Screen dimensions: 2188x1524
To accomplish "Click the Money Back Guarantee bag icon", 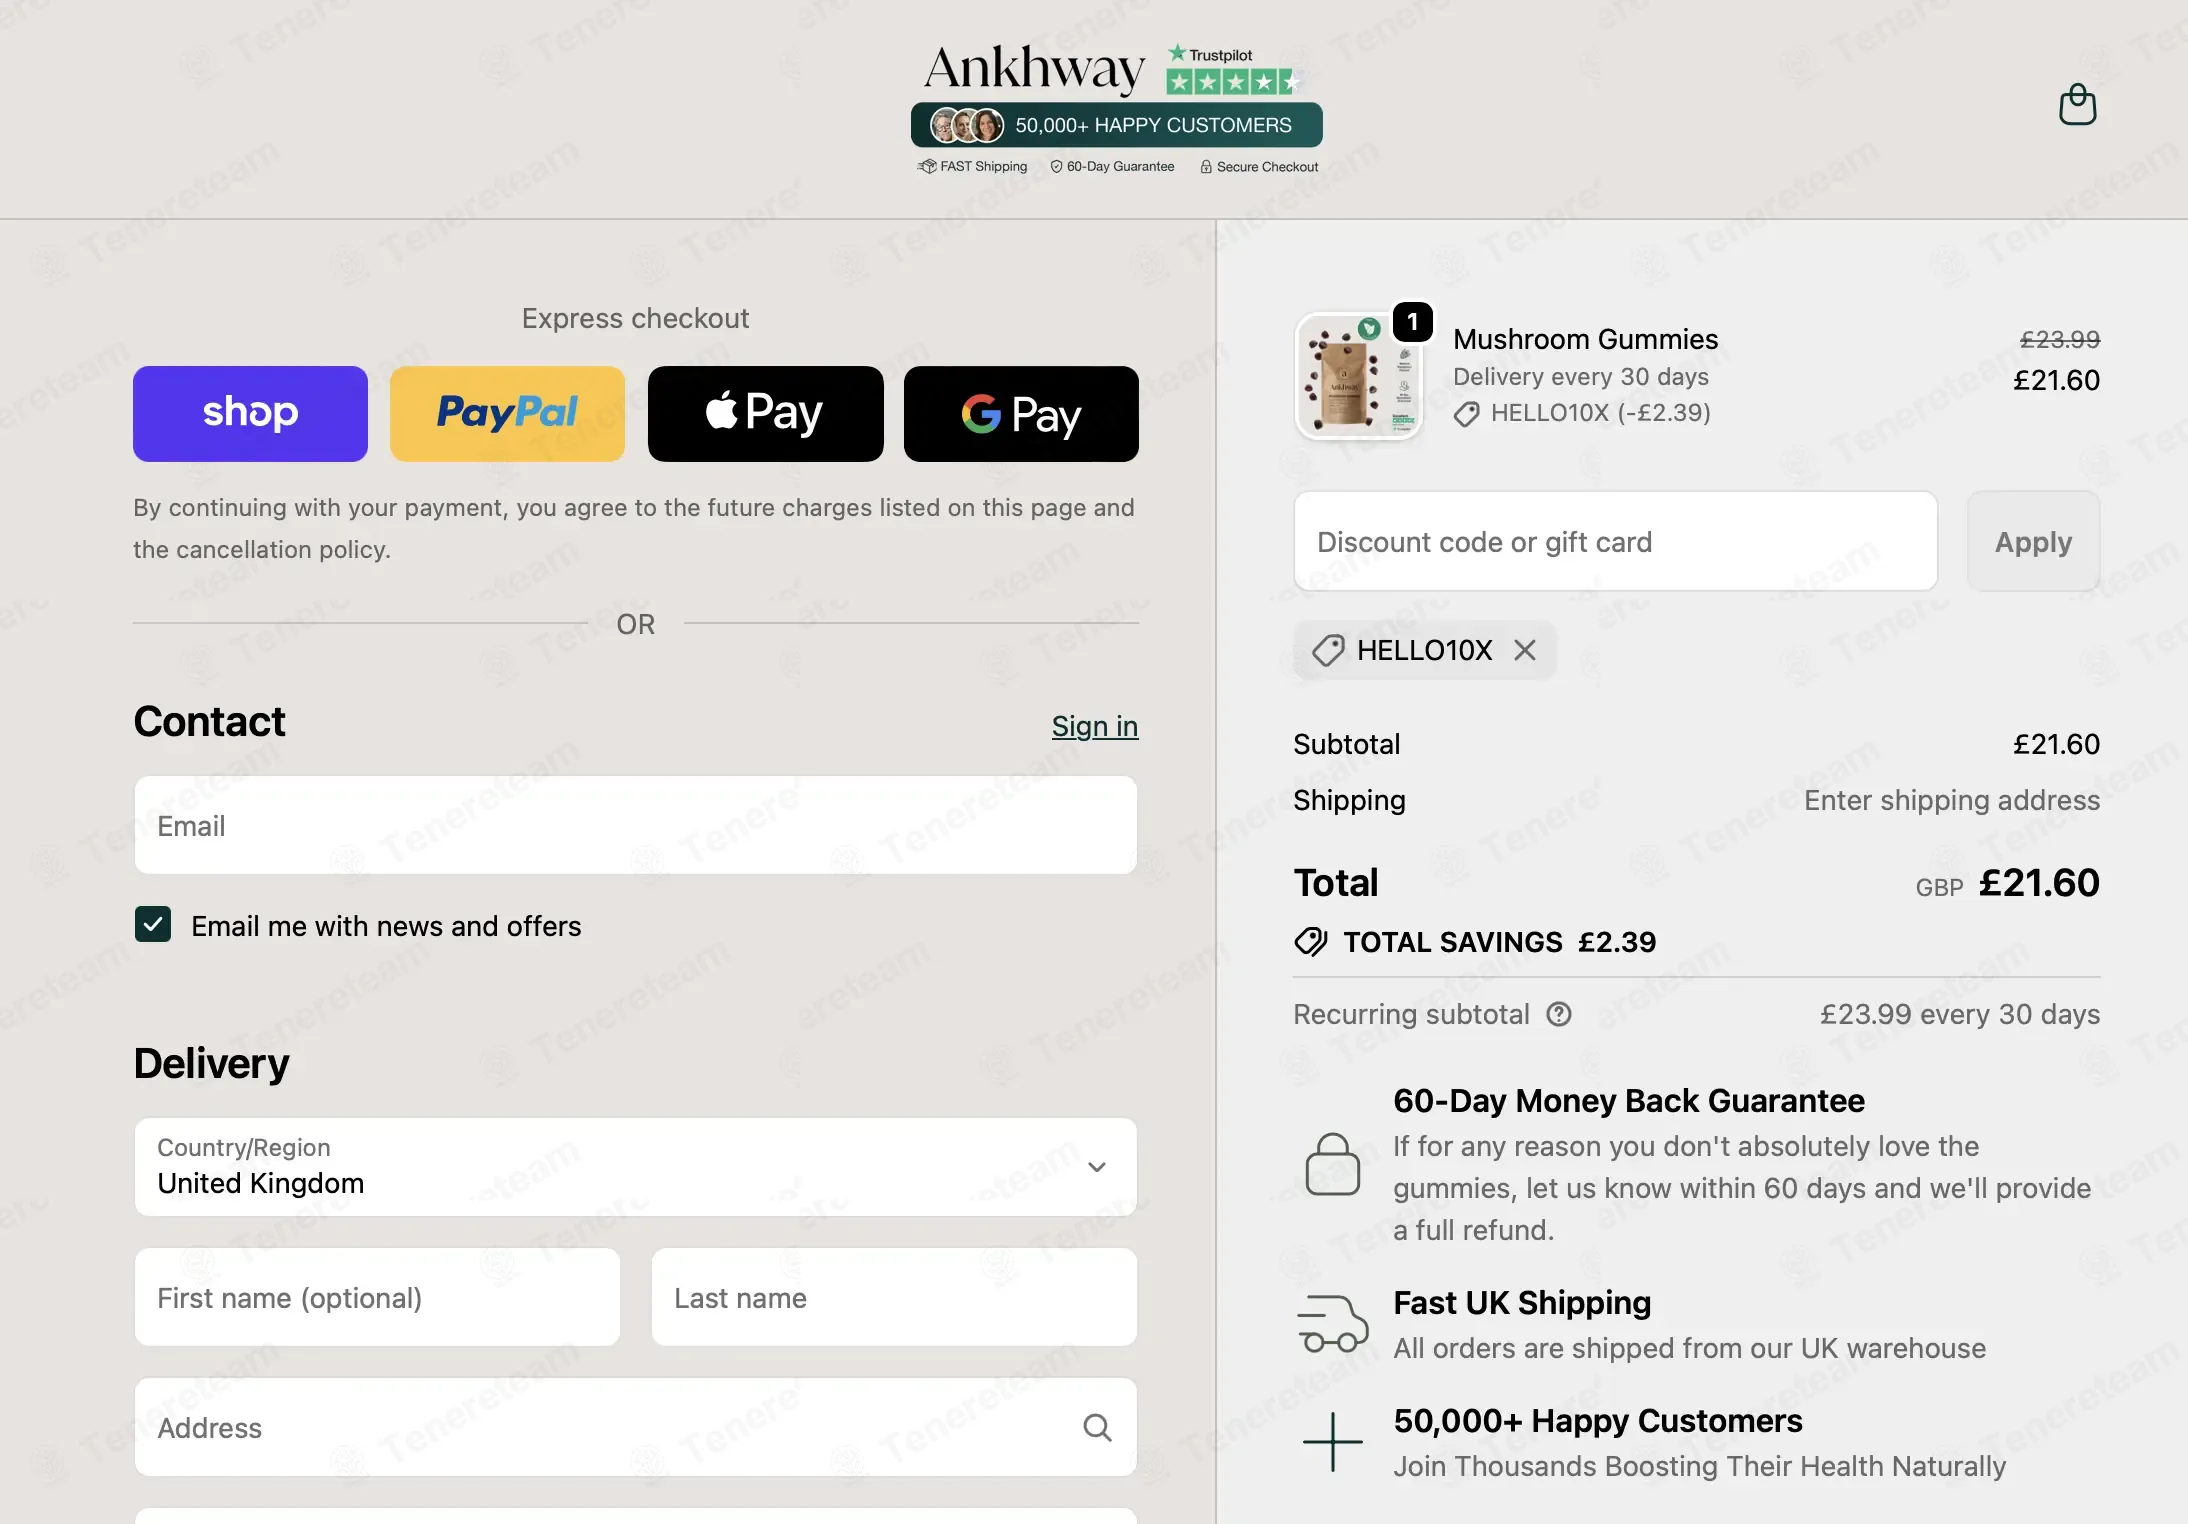I will 1333,1164.
